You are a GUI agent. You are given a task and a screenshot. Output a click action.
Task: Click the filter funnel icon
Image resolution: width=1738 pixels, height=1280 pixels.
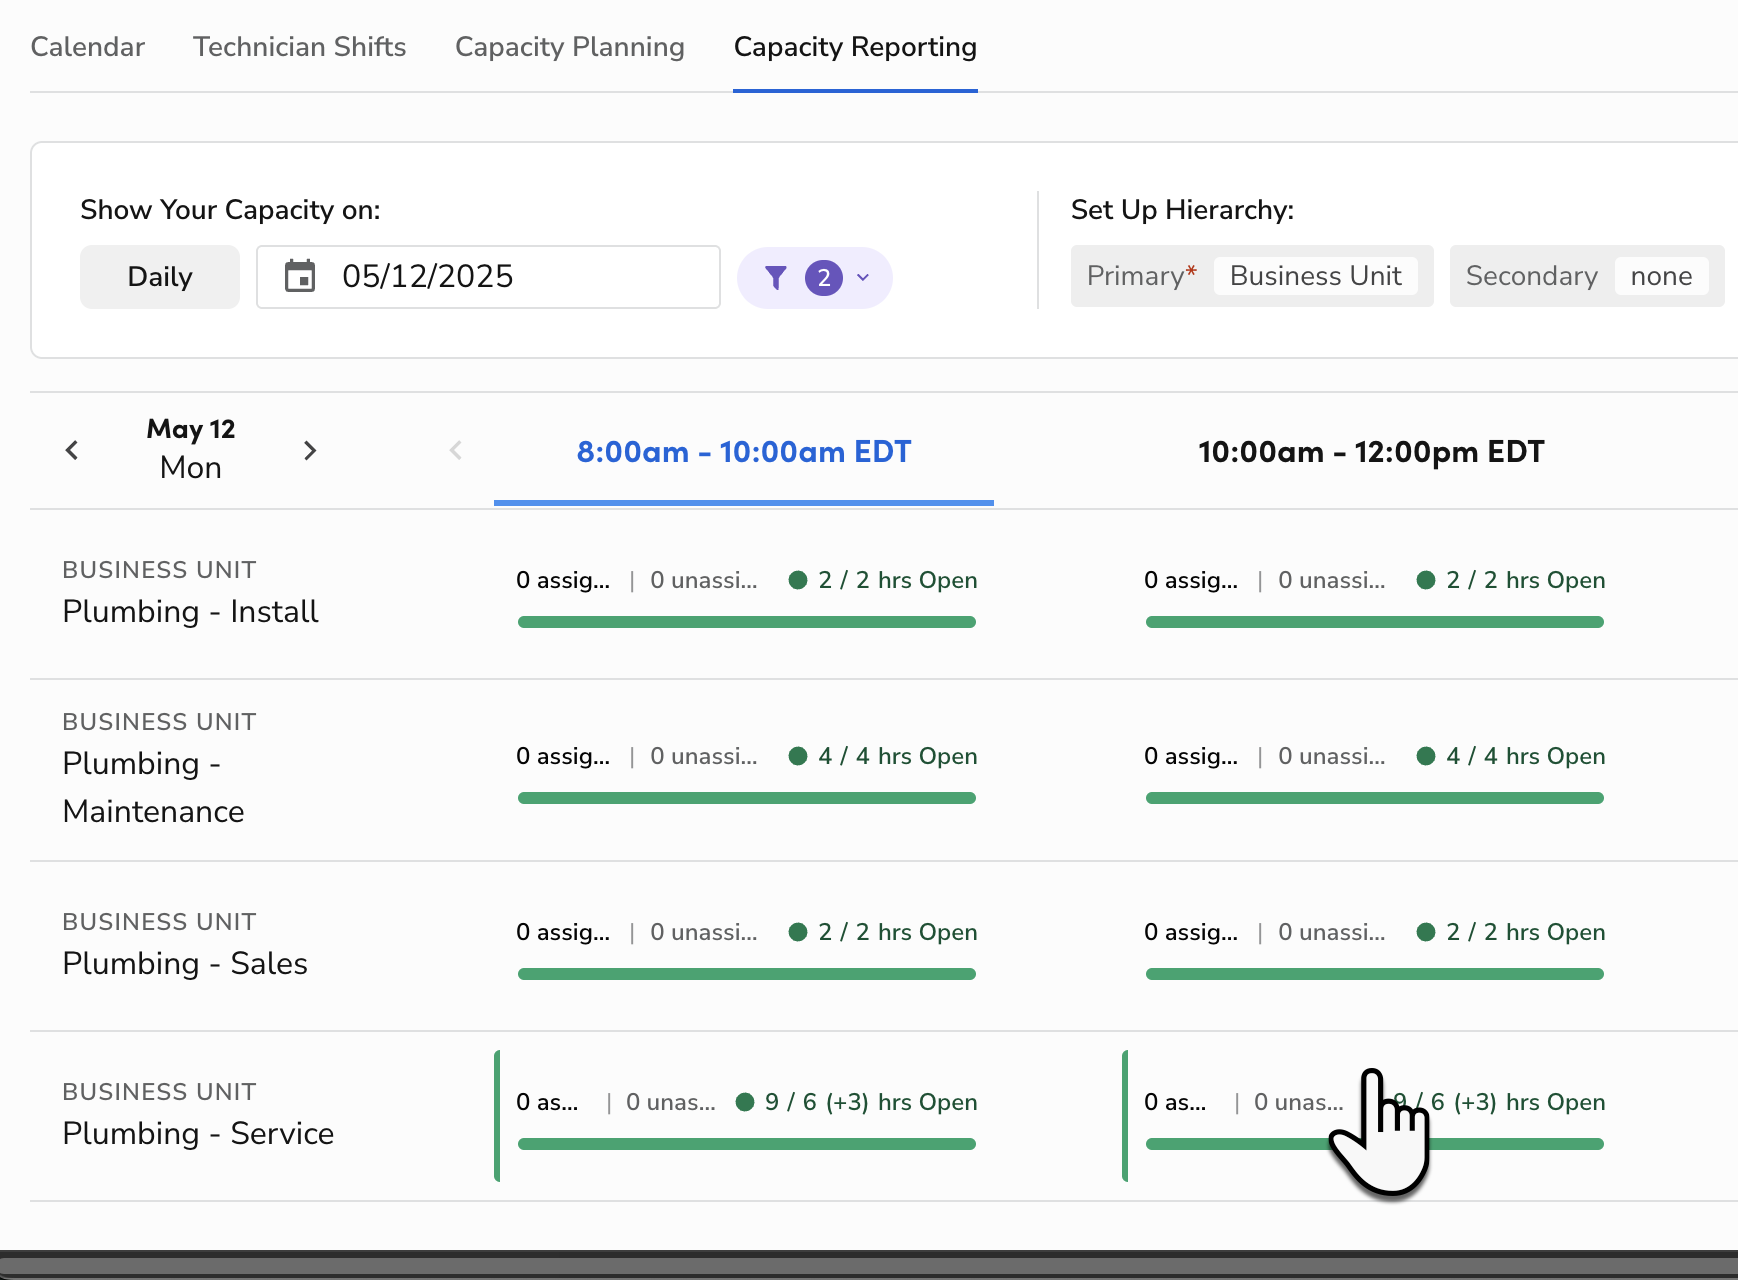click(778, 278)
